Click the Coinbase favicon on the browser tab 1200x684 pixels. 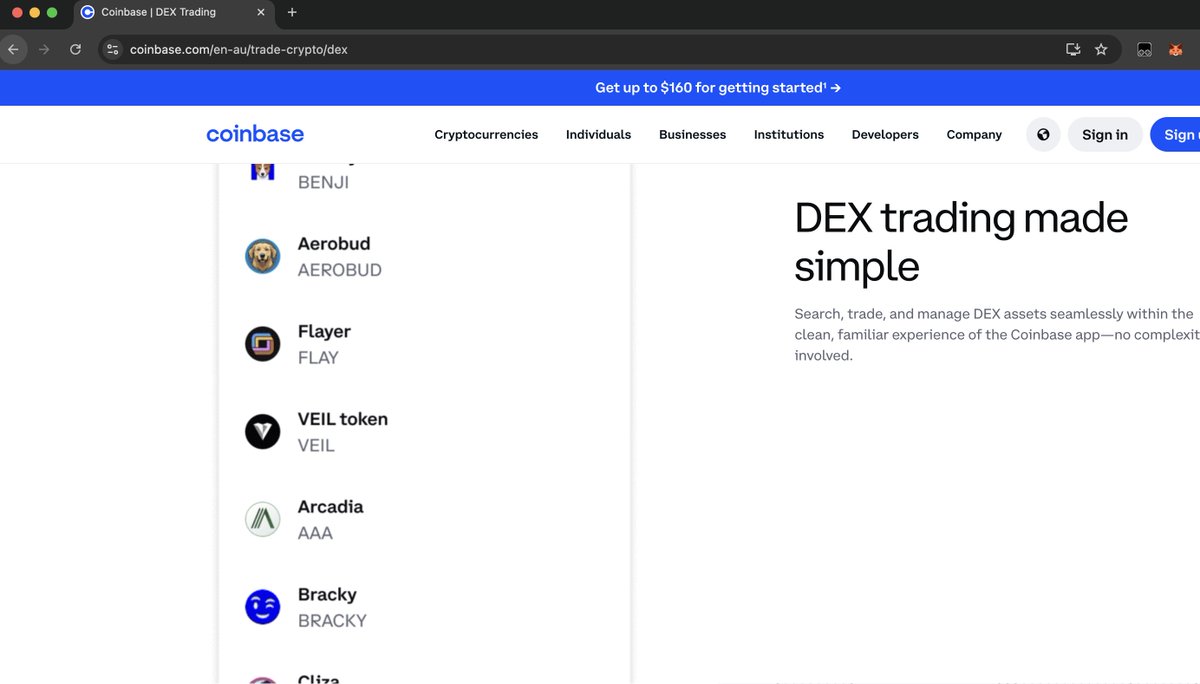coord(88,13)
